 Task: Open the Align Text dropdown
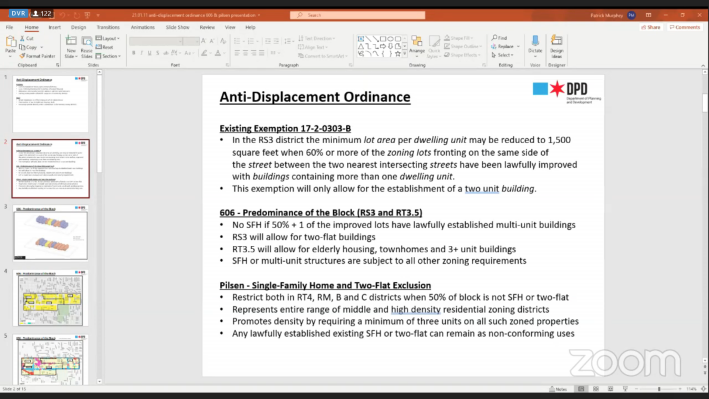(313, 47)
